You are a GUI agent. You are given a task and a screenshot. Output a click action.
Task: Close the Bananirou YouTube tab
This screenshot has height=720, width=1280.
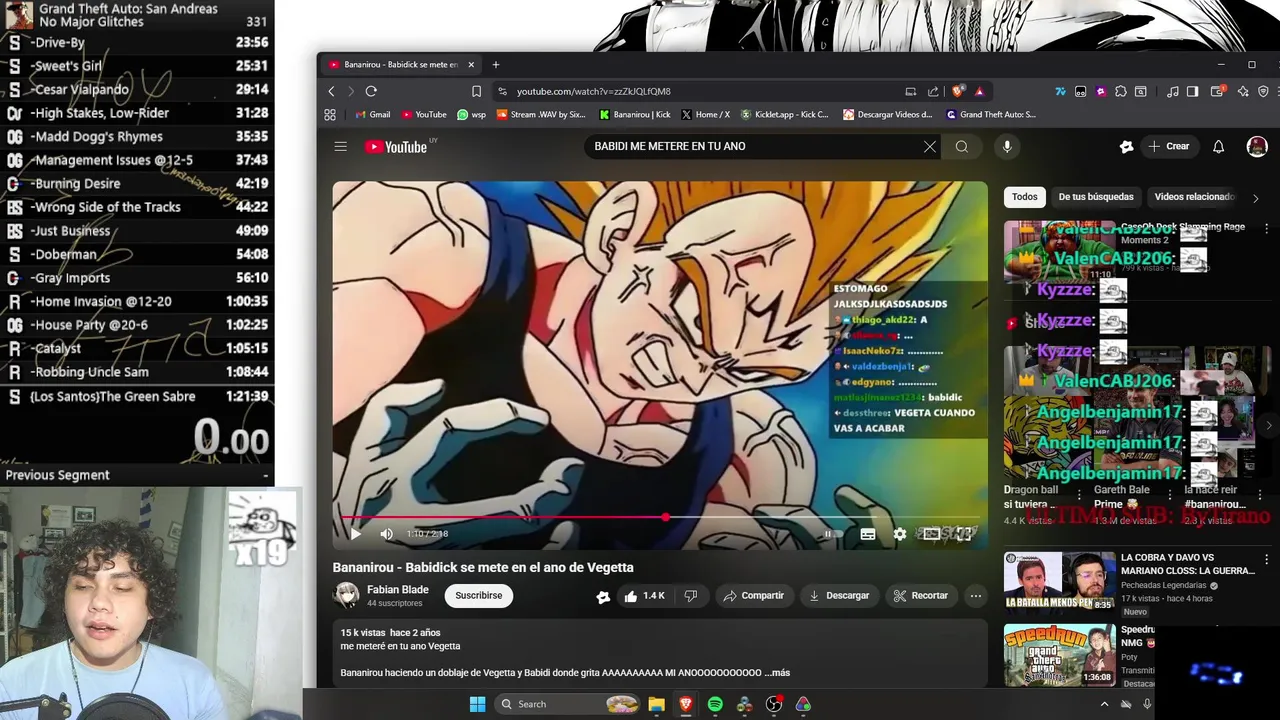[x=471, y=65]
